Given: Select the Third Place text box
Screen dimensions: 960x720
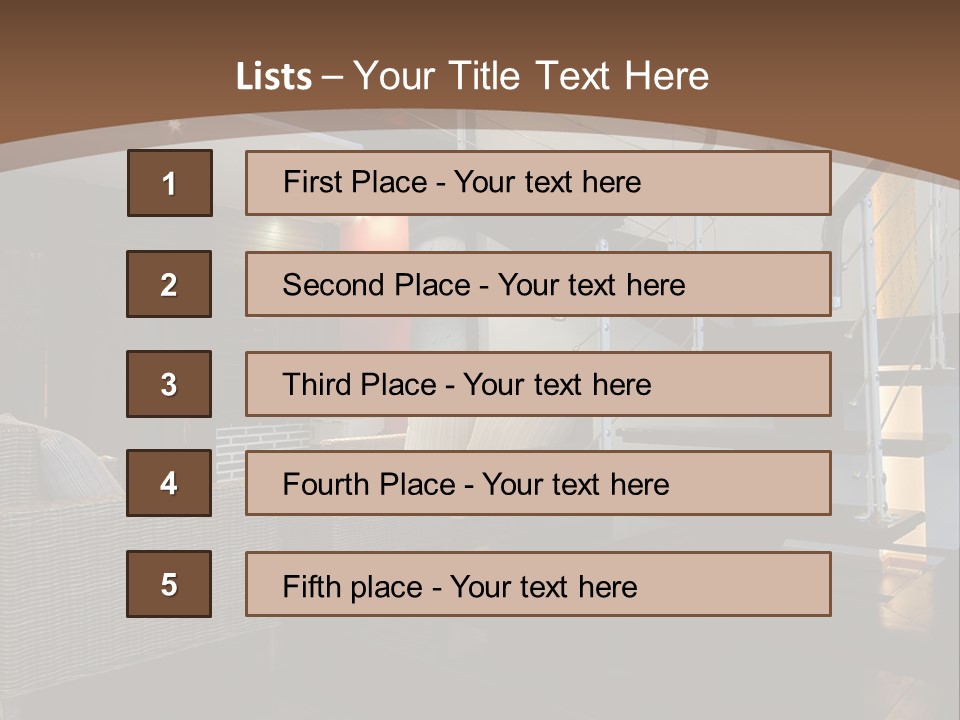Looking at the screenshot, I should 538,384.
